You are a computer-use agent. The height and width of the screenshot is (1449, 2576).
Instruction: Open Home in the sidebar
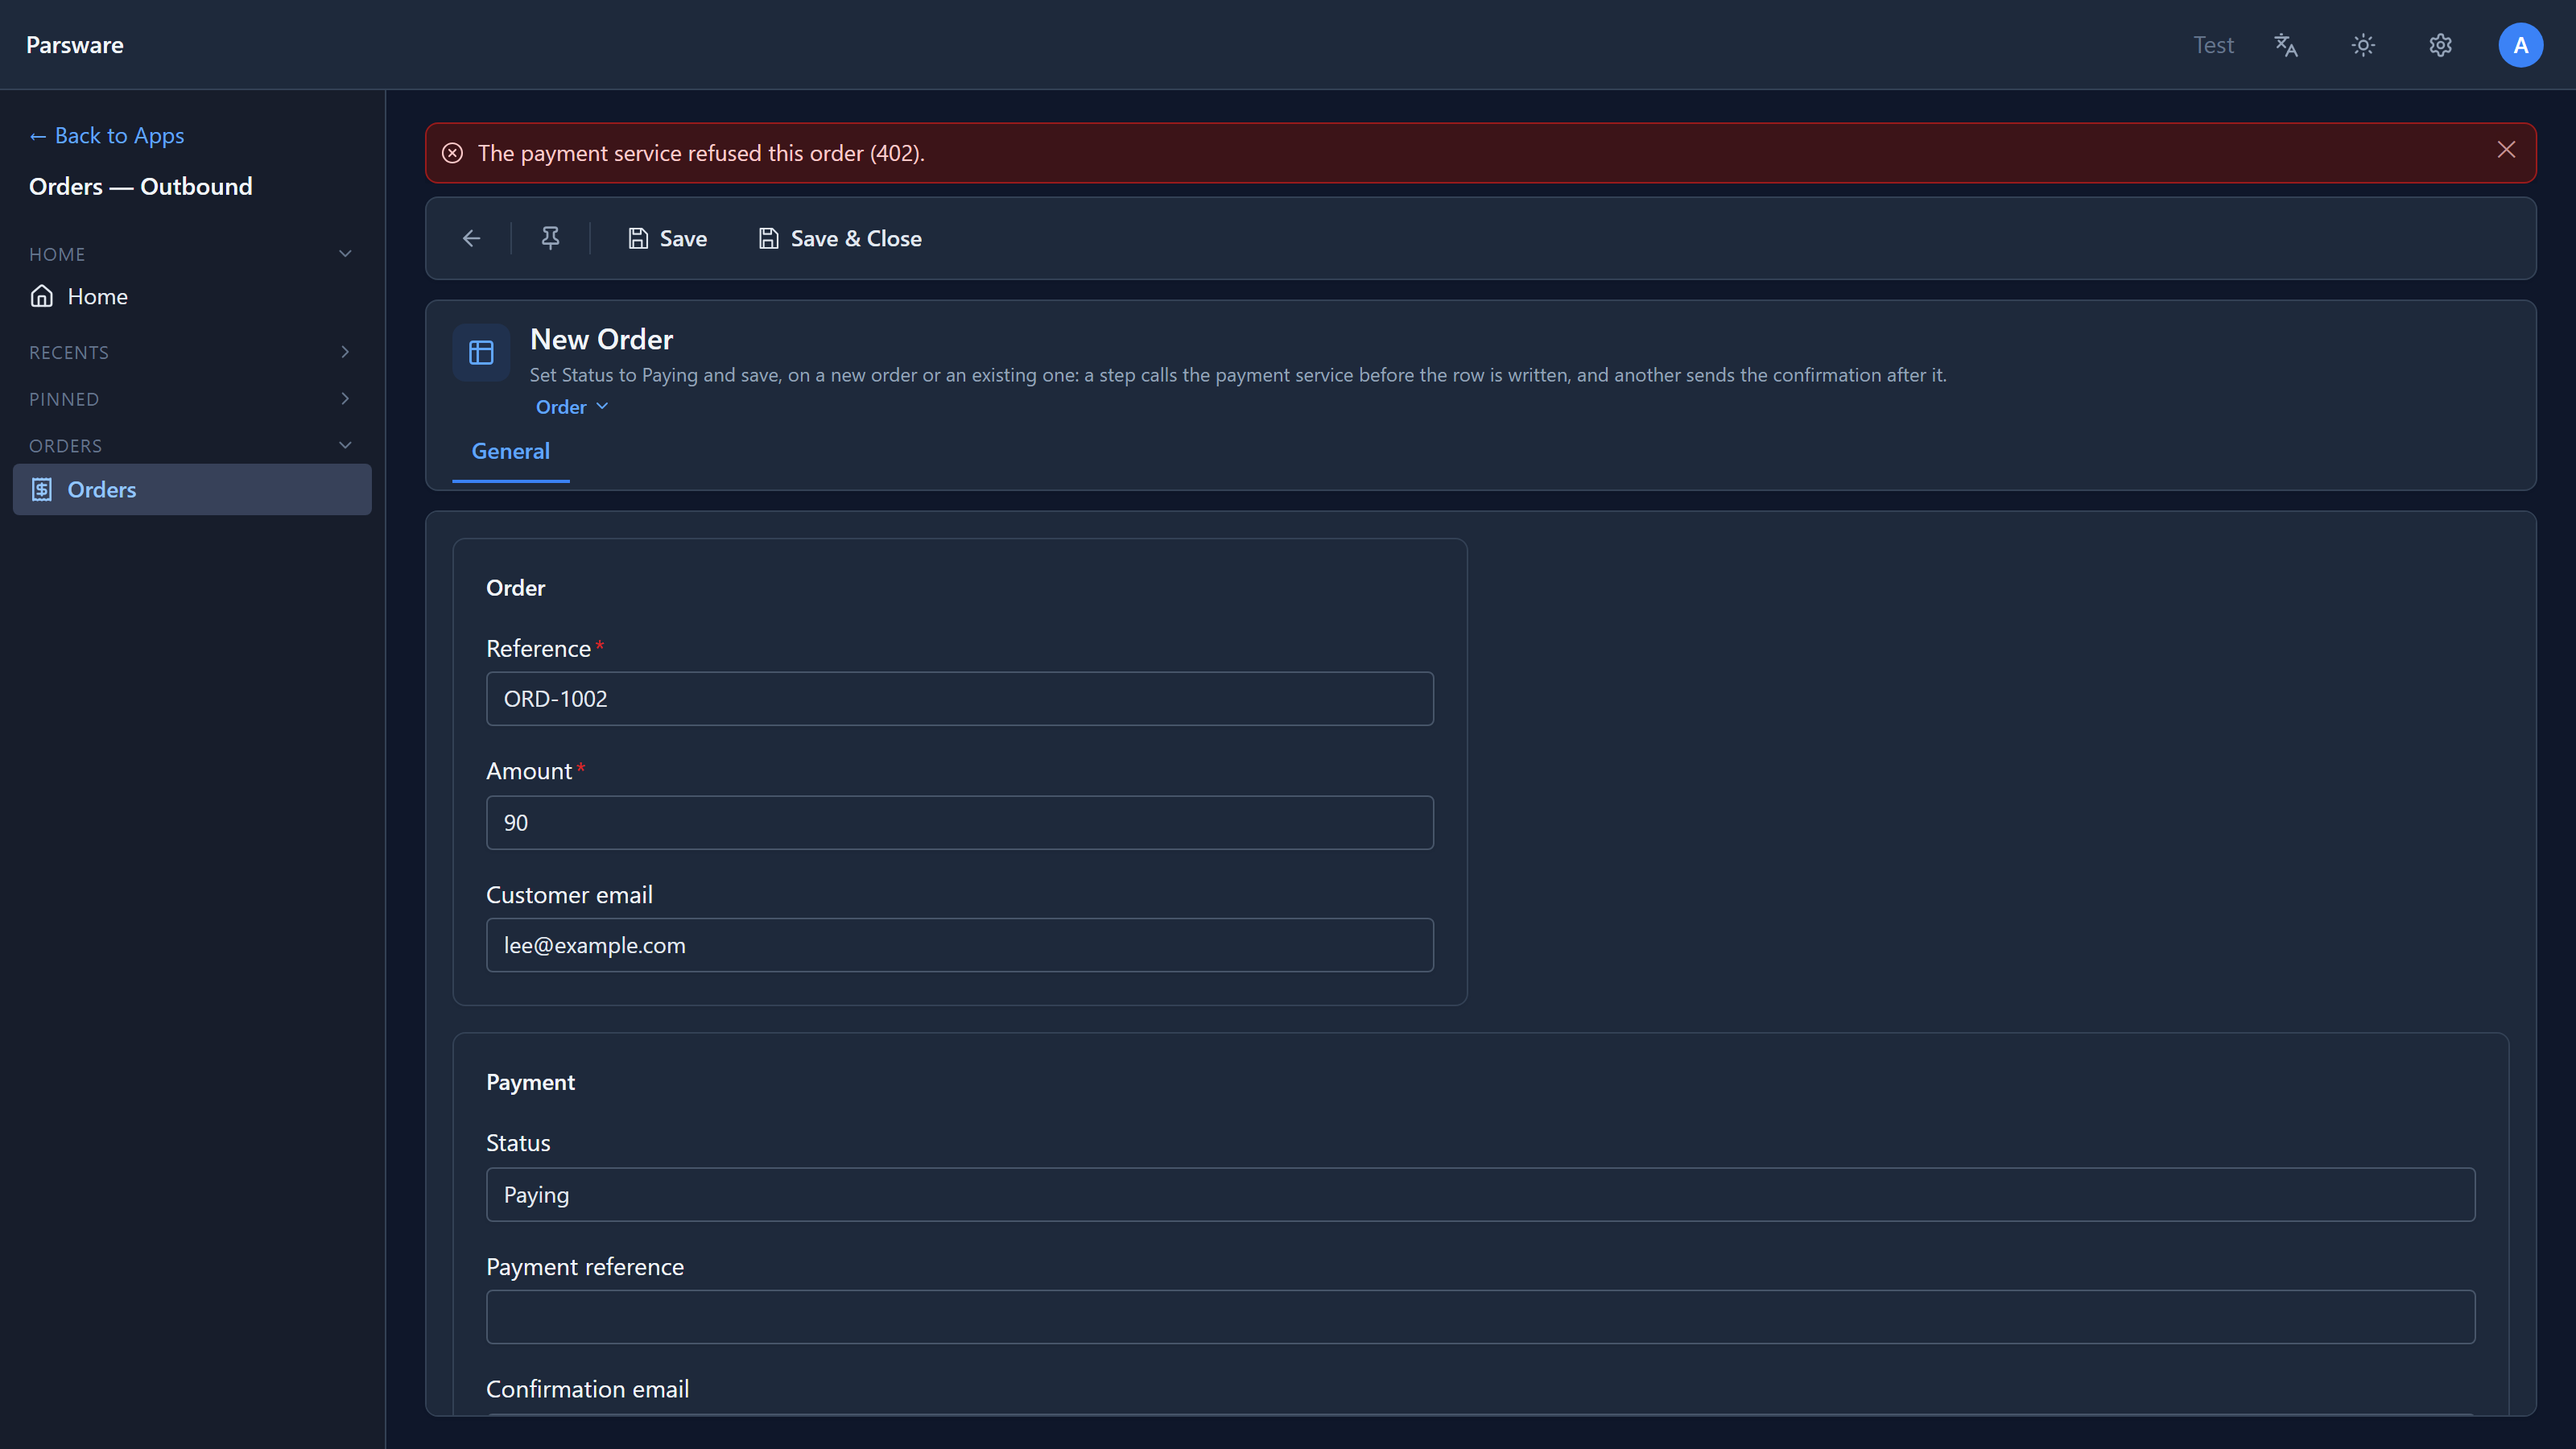click(191, 296)
